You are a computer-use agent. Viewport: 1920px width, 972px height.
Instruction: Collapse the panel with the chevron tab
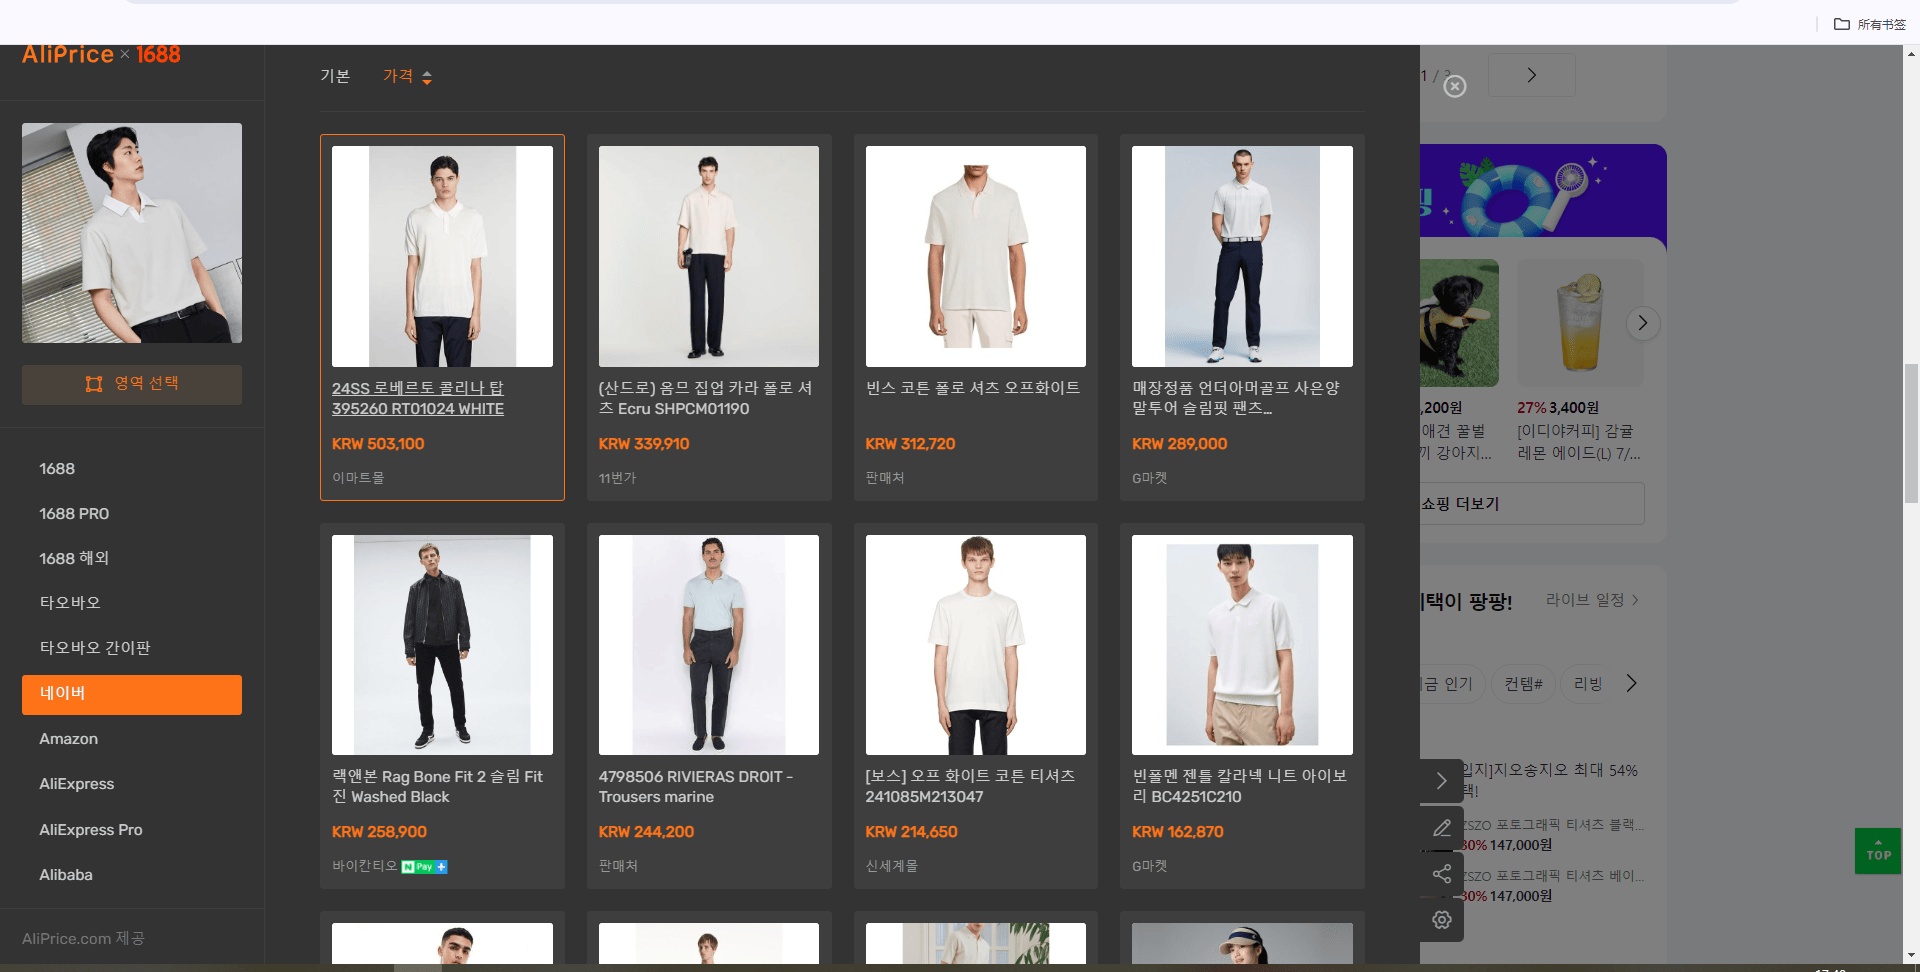[x=1441, y=781]
